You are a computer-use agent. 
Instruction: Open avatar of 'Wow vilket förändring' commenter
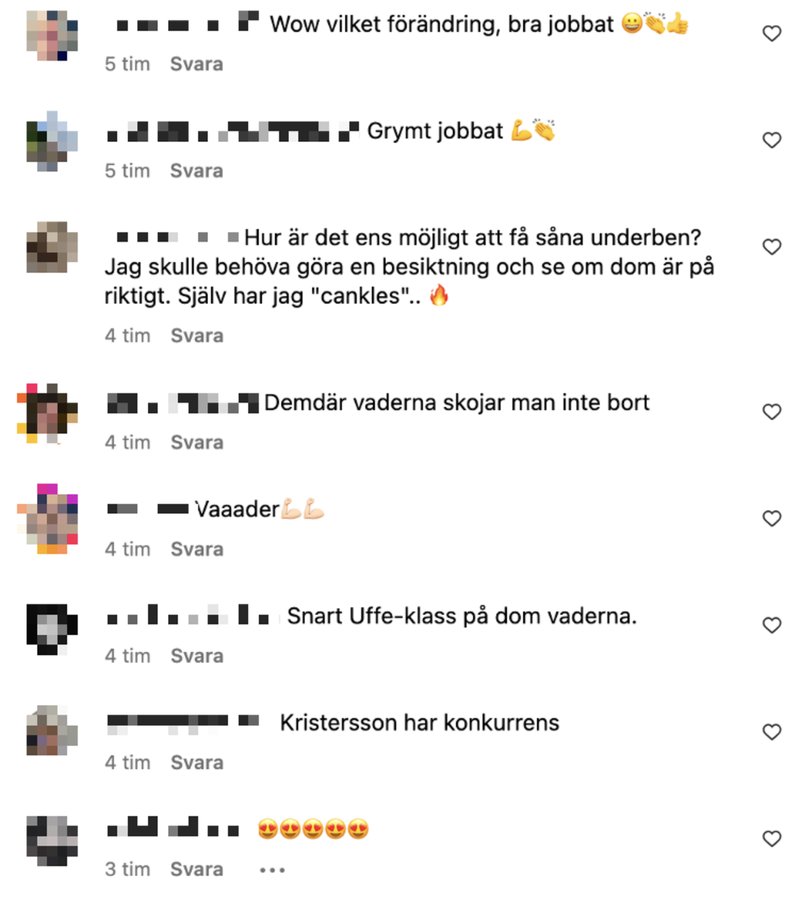[52, 35]
